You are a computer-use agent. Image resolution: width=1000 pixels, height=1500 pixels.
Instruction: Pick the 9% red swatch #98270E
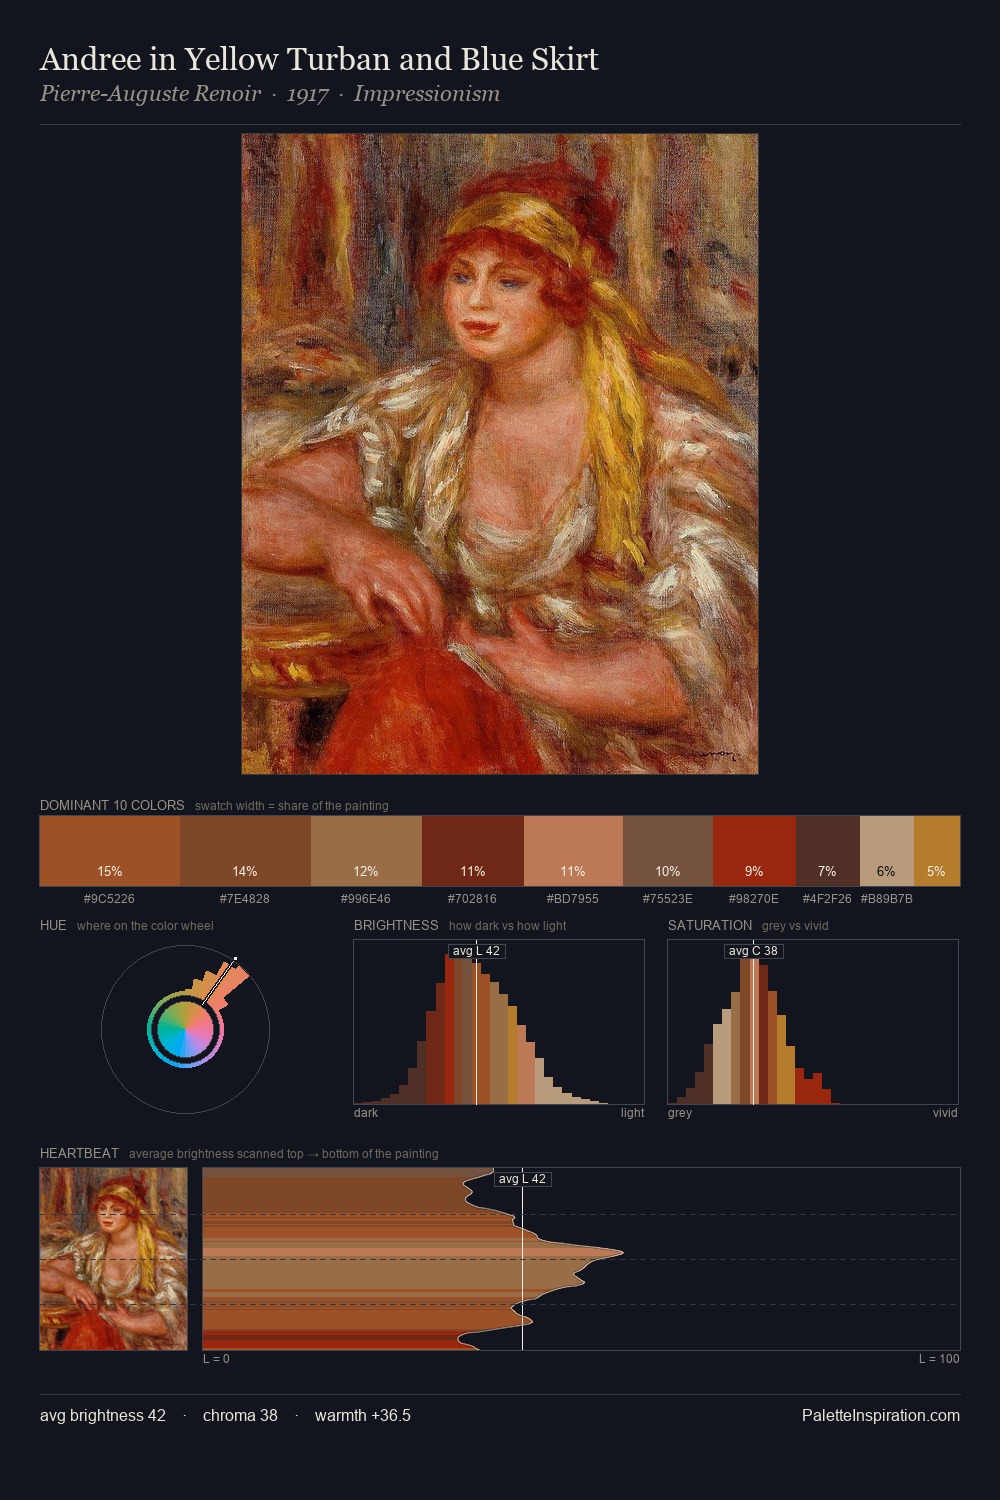(x=754, y=851)
